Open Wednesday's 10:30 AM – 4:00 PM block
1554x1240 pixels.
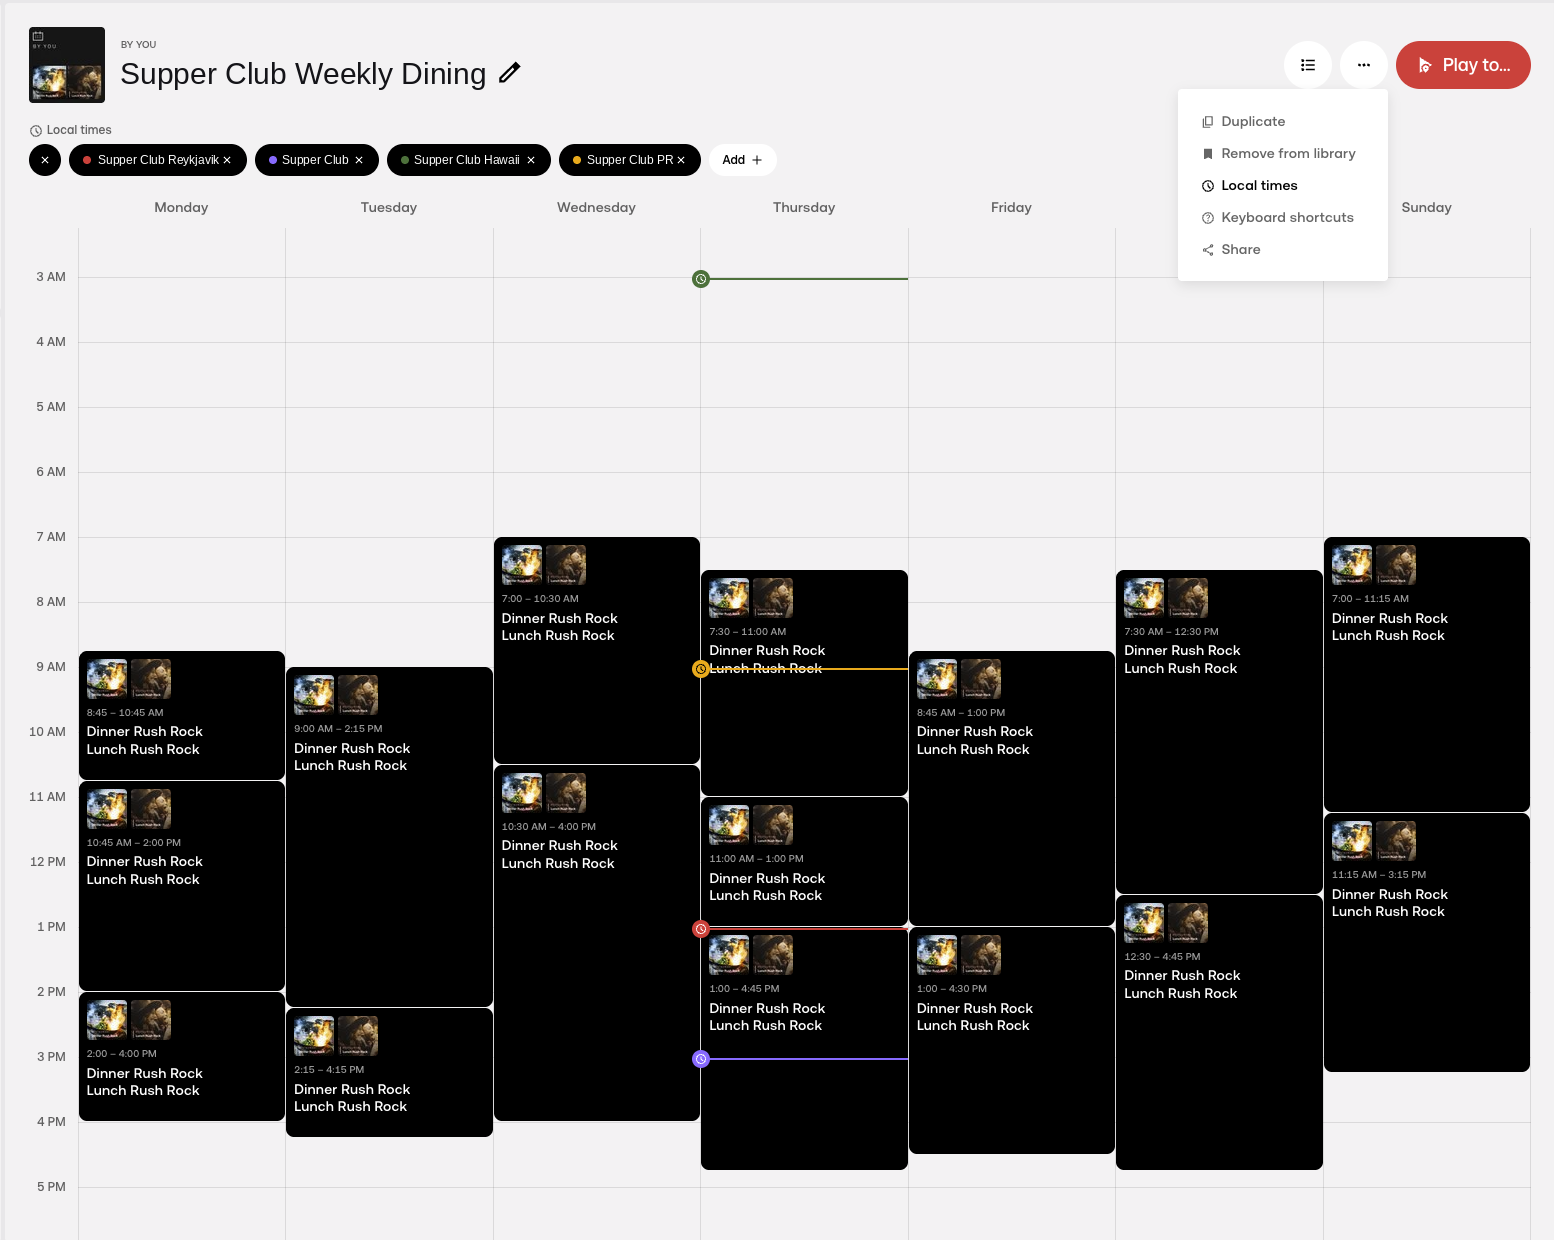click(x=597, y=943)
